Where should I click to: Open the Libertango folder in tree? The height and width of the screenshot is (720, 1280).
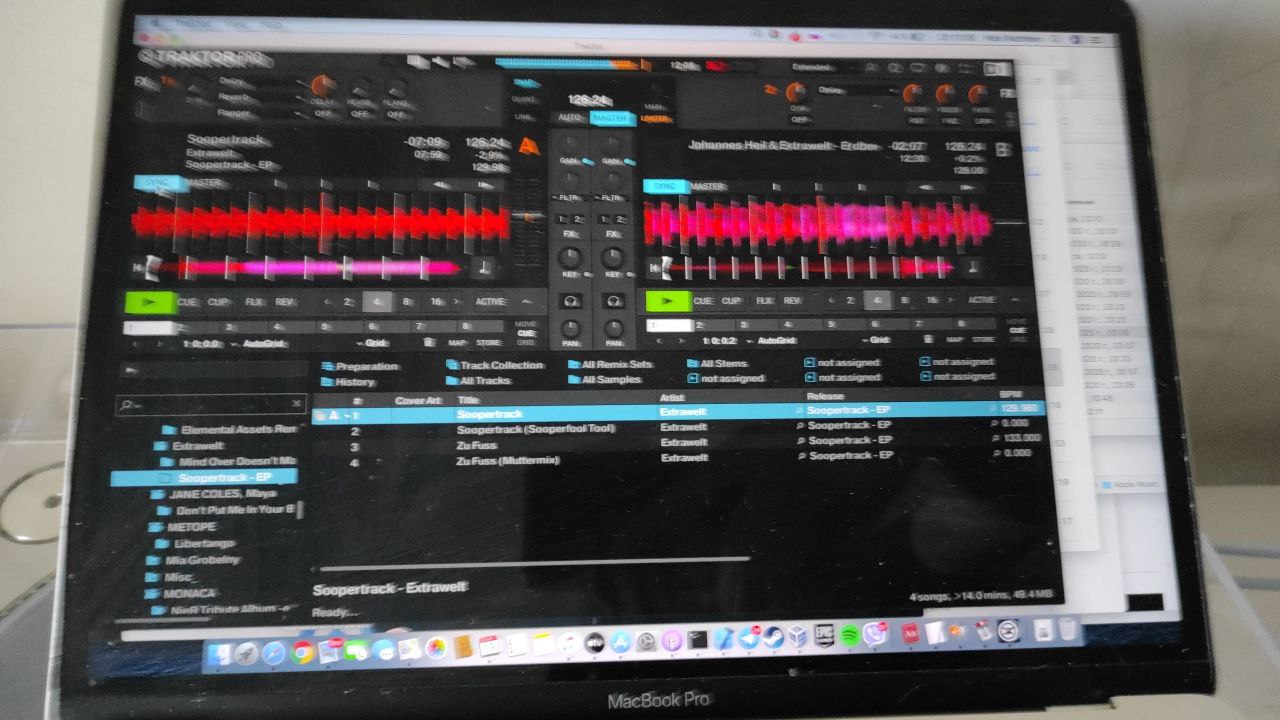pos(193,542)
